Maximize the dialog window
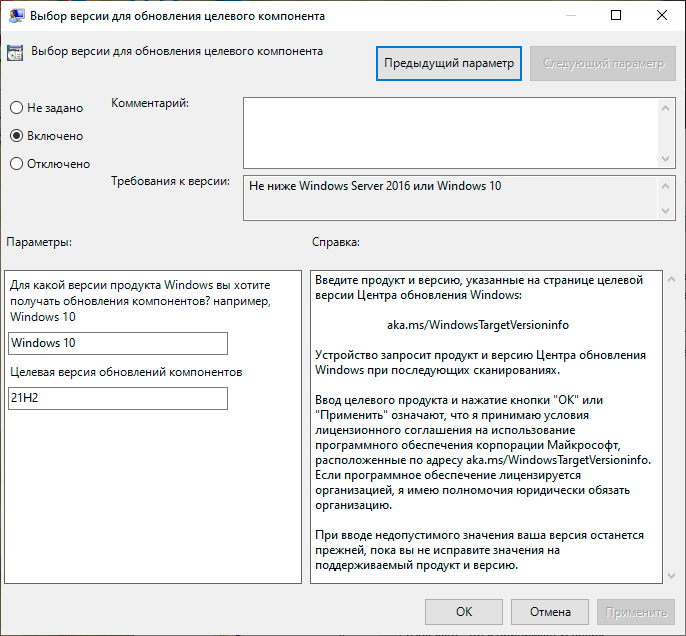Screen dimensions: 686x636 pyautogui.click(x=616, y=15)
